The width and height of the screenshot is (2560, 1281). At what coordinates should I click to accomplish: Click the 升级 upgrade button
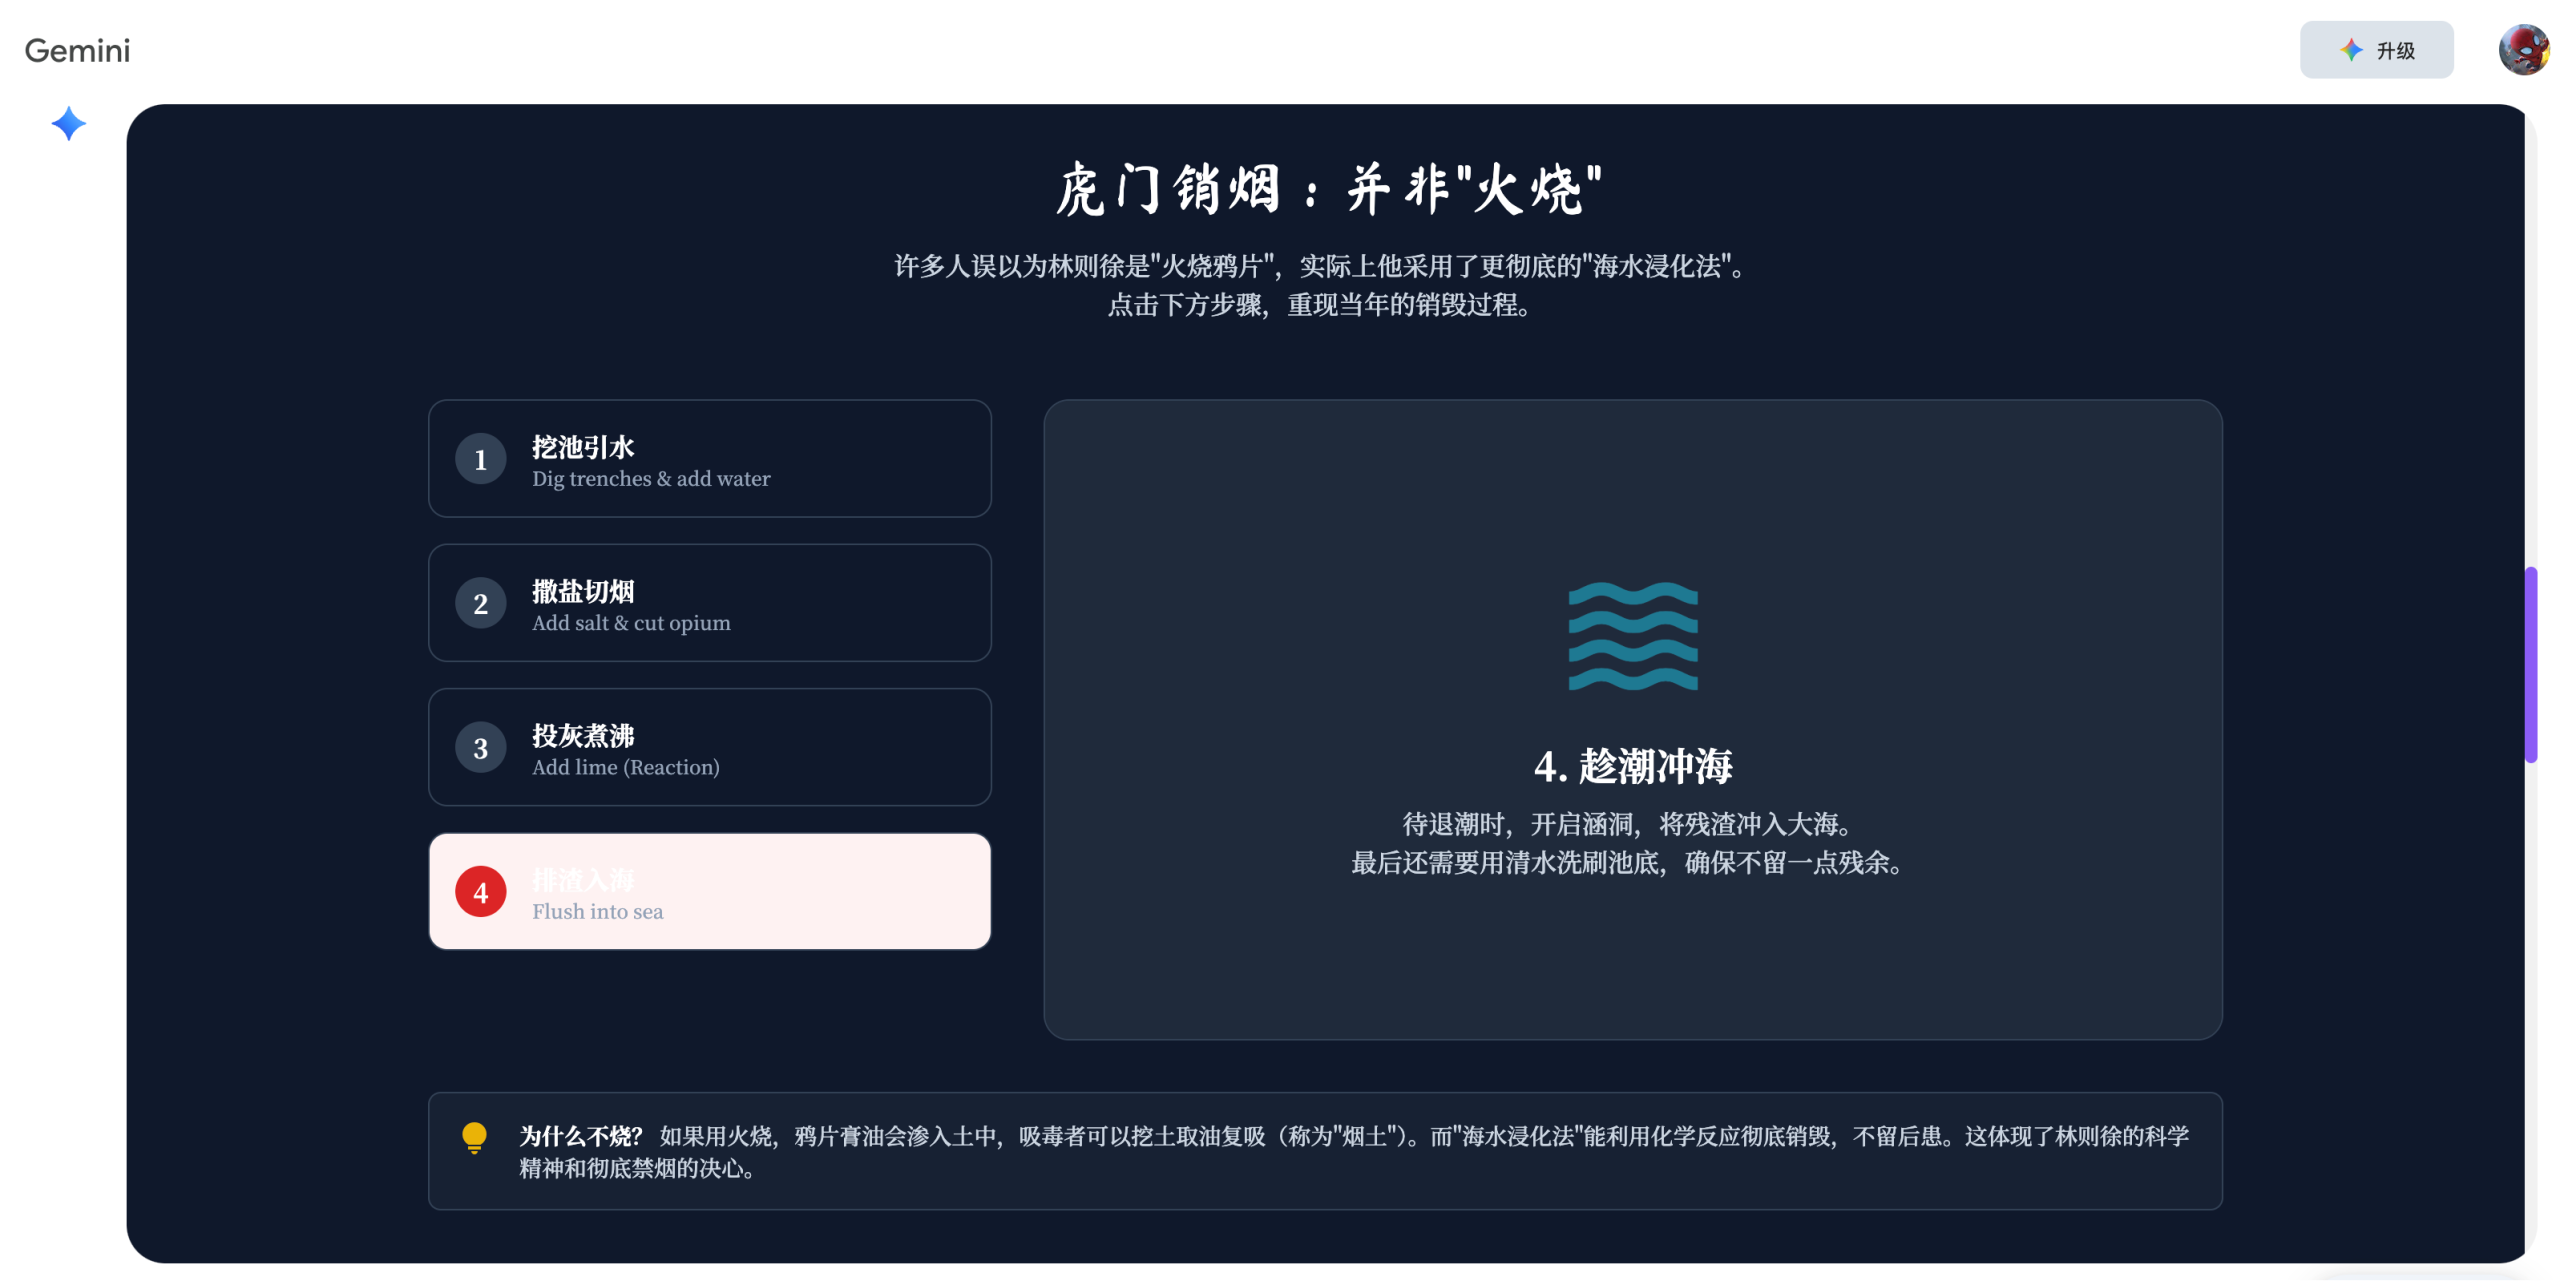tap(2377, 49)
